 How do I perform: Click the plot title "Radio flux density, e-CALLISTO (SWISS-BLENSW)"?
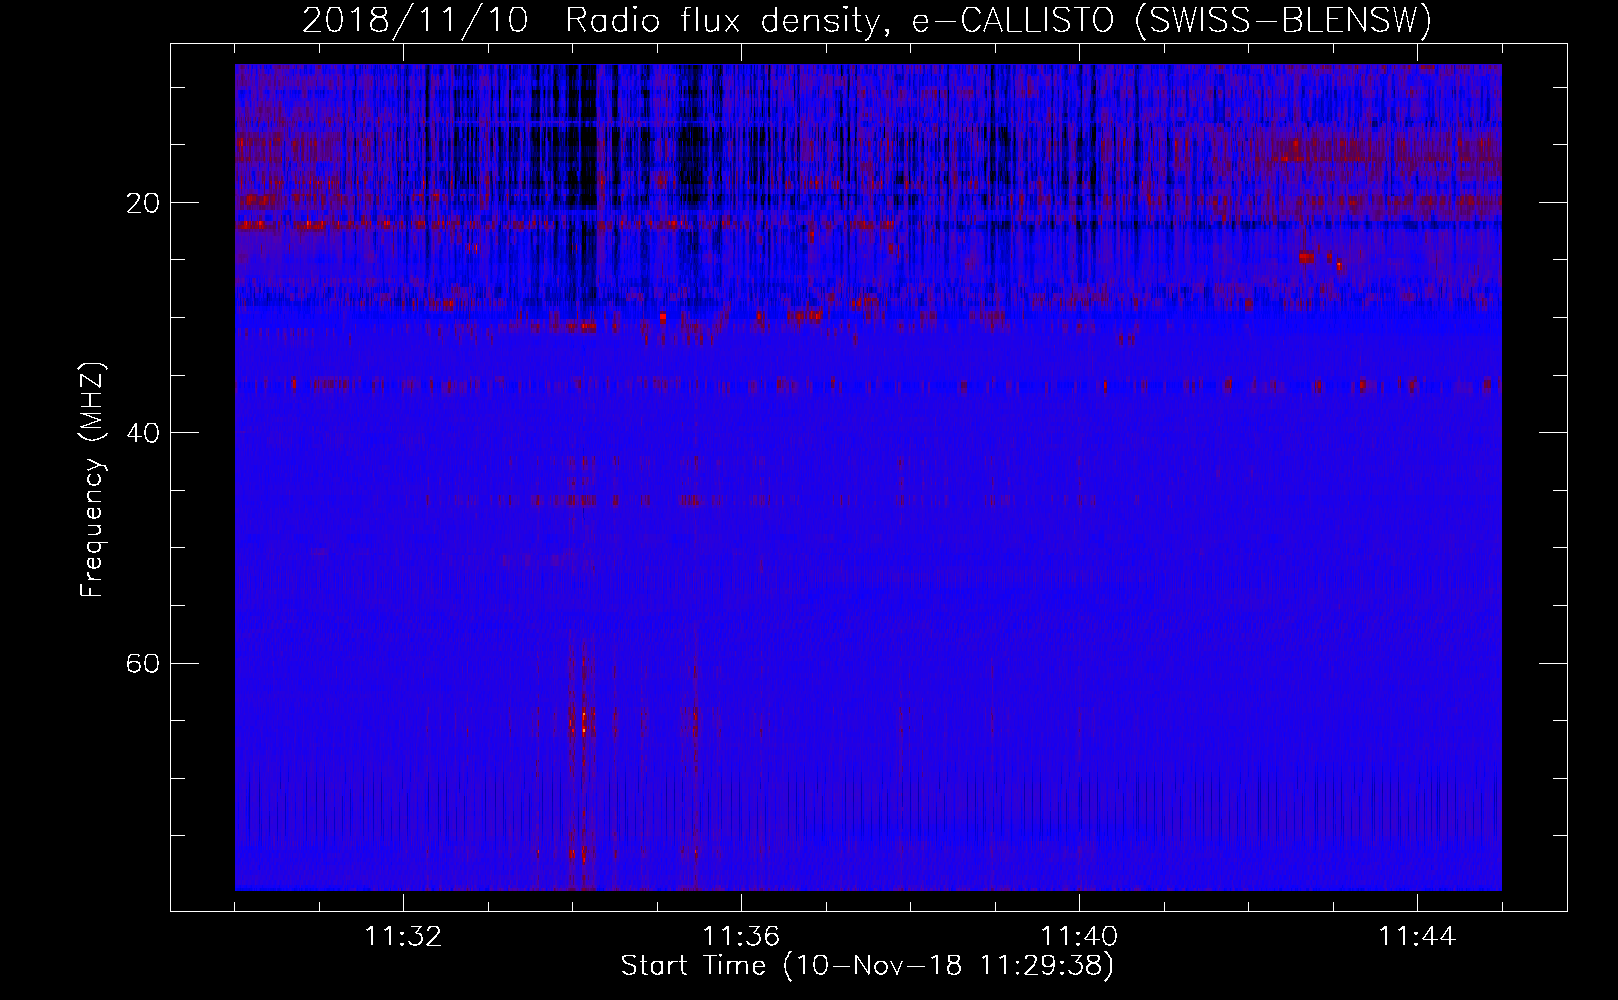pyautogui.click(x=998, y=21)
